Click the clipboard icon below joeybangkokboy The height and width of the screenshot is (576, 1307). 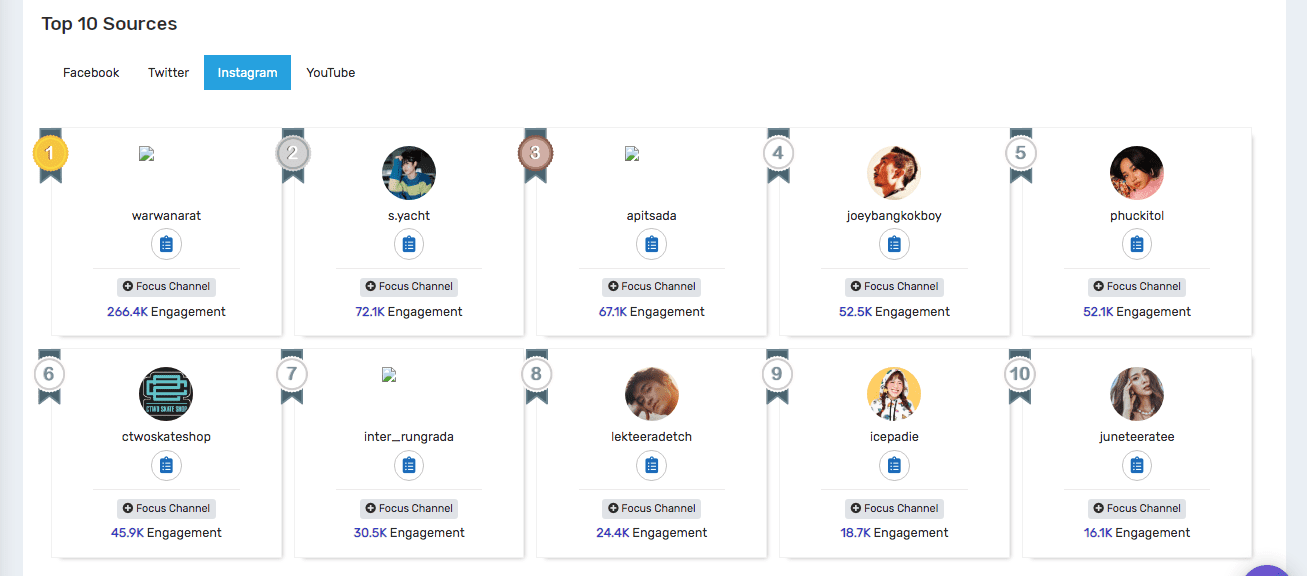click(x=894, y=244)
